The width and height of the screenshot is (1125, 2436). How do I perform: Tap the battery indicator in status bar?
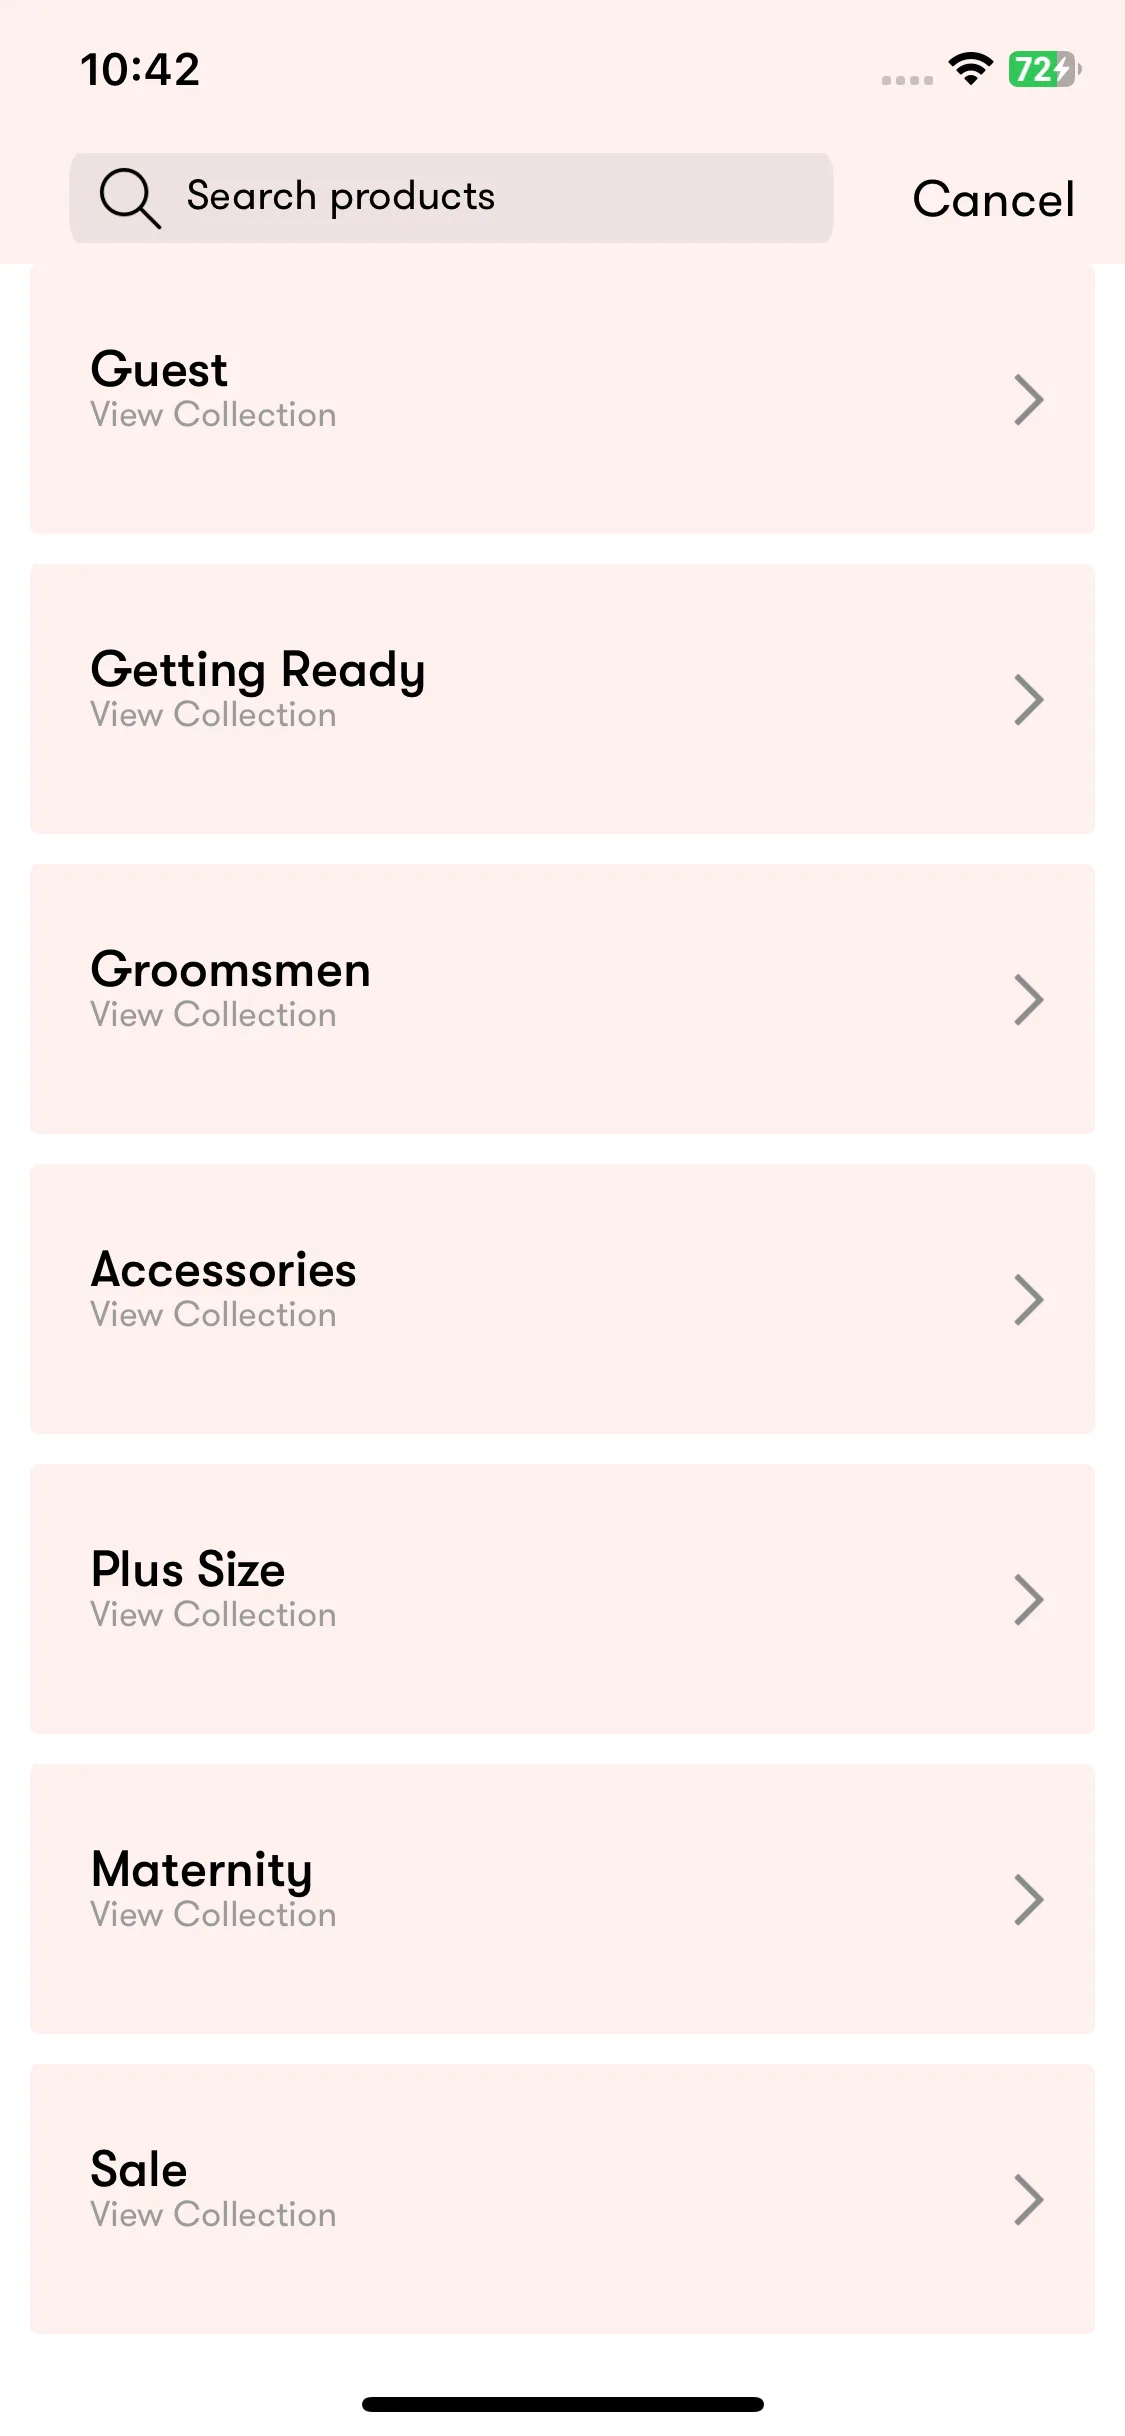point(1045,69)
